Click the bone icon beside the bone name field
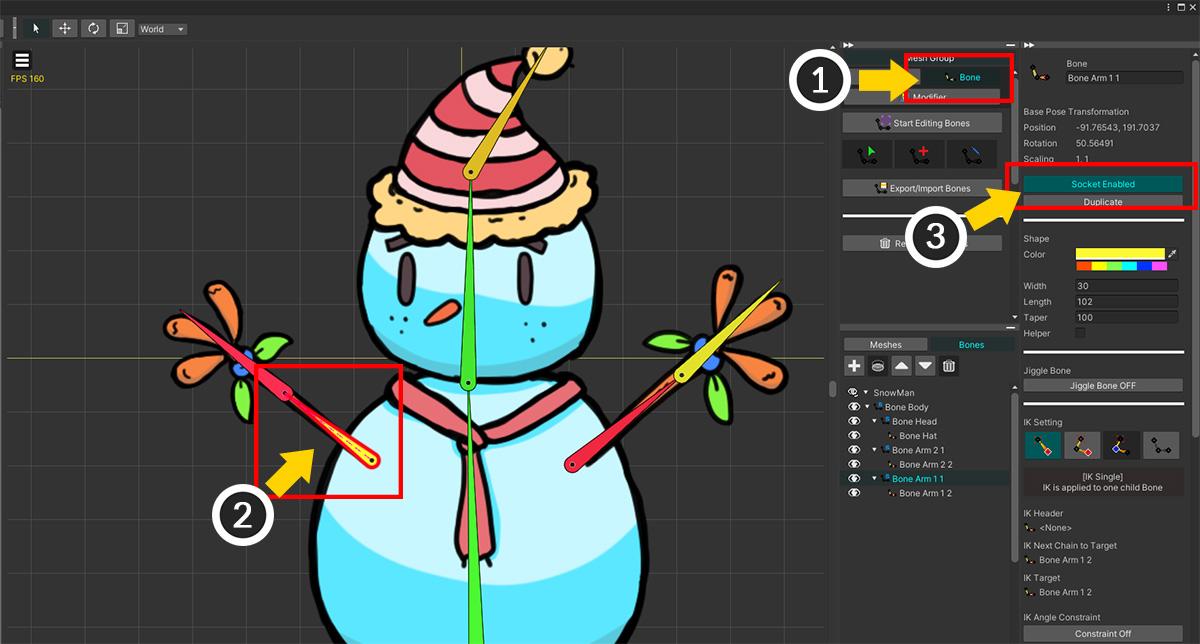This screenshot has height=644, width=1200. (x=1039, y=73)
